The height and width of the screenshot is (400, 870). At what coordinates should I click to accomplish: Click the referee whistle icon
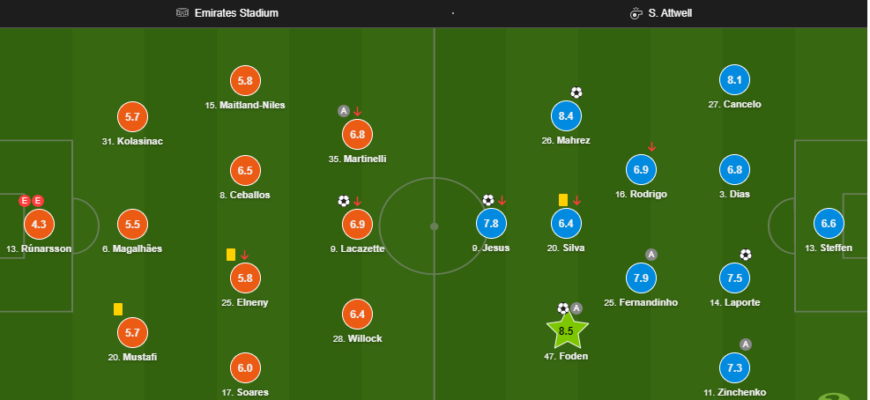[x=636, y=13]
